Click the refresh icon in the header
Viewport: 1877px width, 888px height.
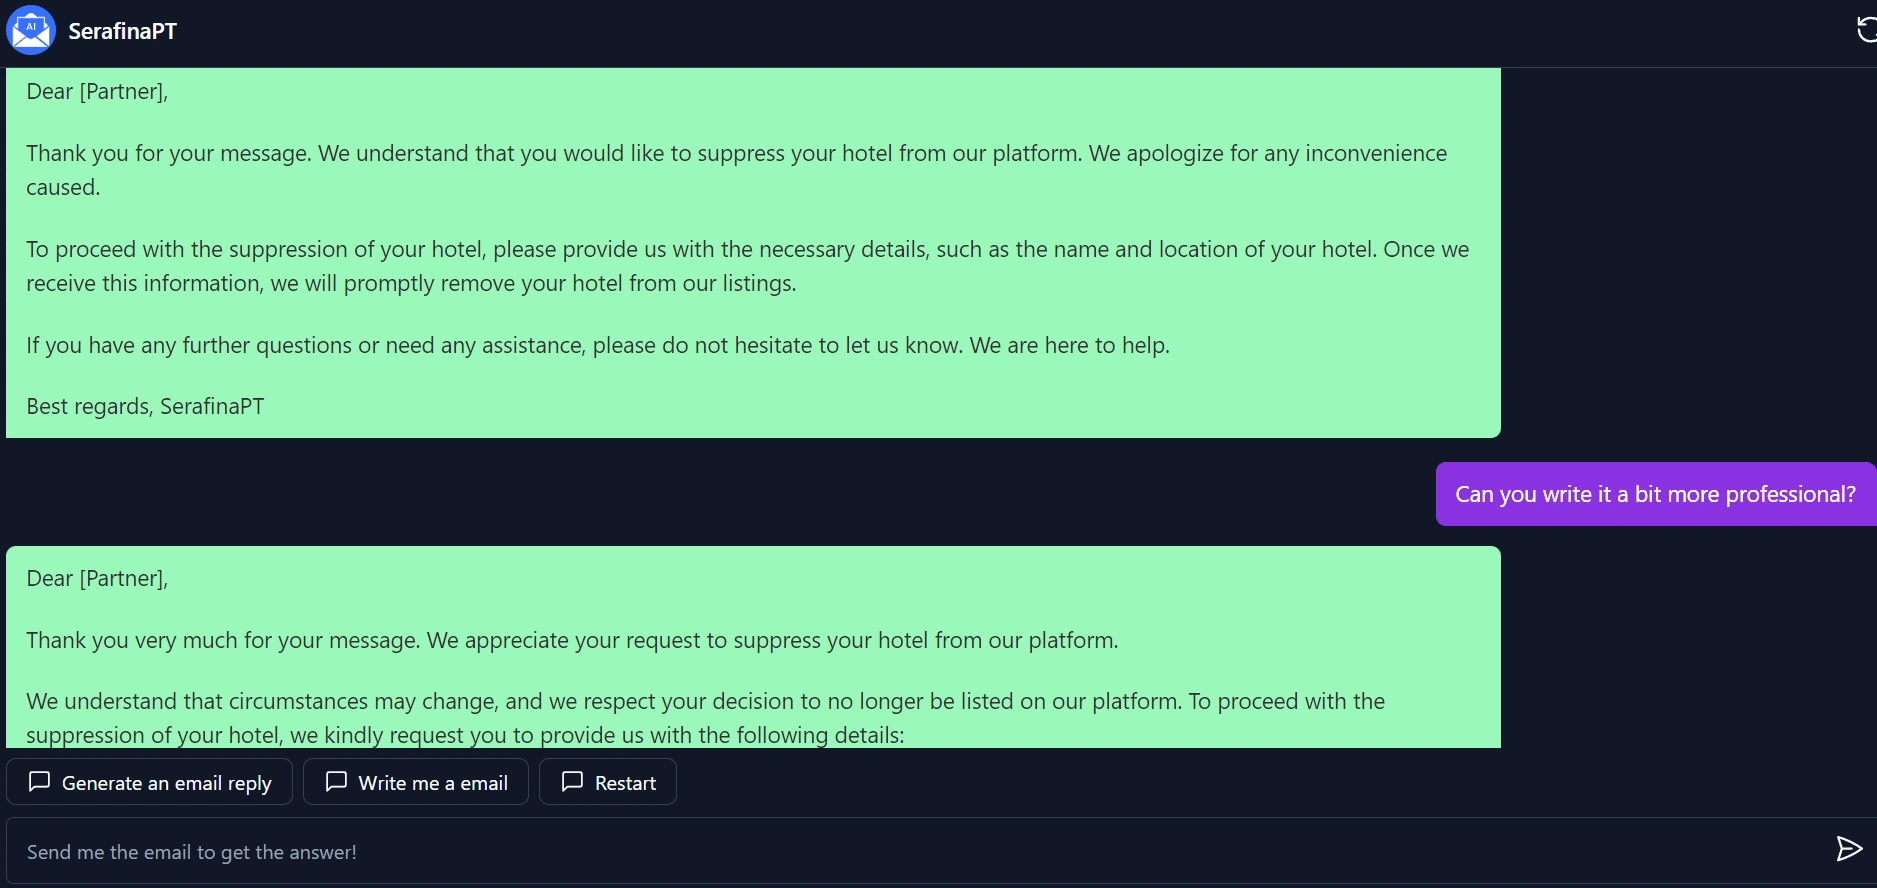click(x=1865, y=30)
